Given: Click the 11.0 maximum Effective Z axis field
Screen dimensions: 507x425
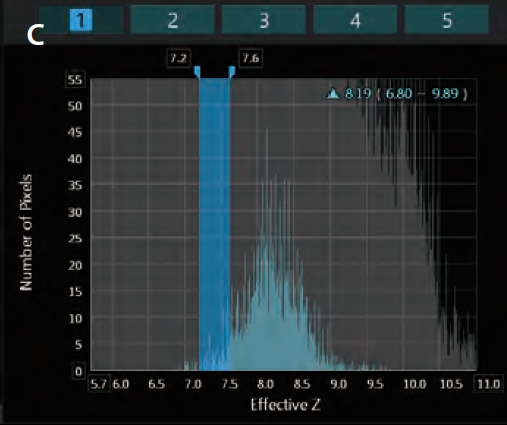Looking at the screenshot, I should tap(488, 384).
